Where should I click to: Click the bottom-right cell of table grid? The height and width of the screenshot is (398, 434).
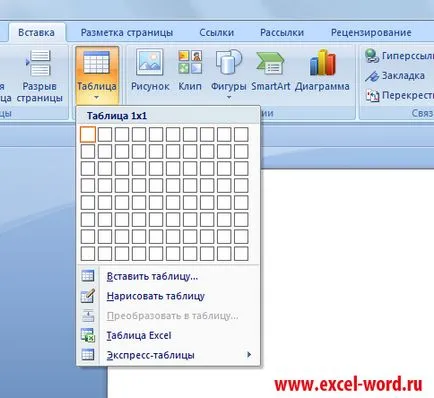click(241, 254)
